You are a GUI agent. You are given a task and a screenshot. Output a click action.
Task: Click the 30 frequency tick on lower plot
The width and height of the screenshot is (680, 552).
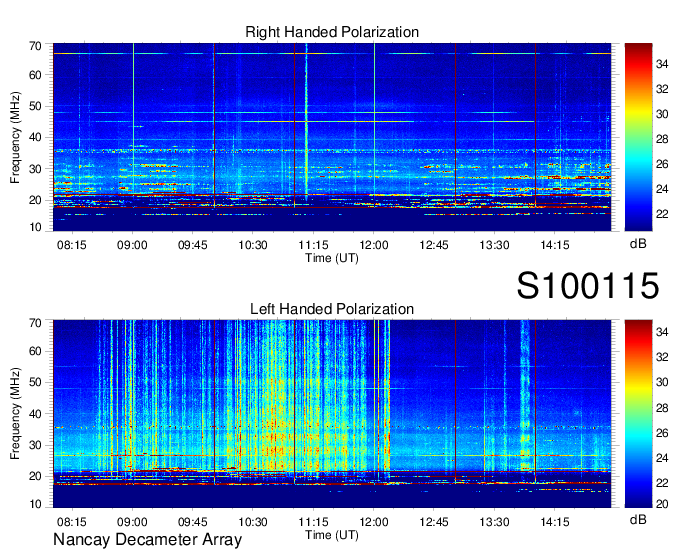(x=35, y=445)
